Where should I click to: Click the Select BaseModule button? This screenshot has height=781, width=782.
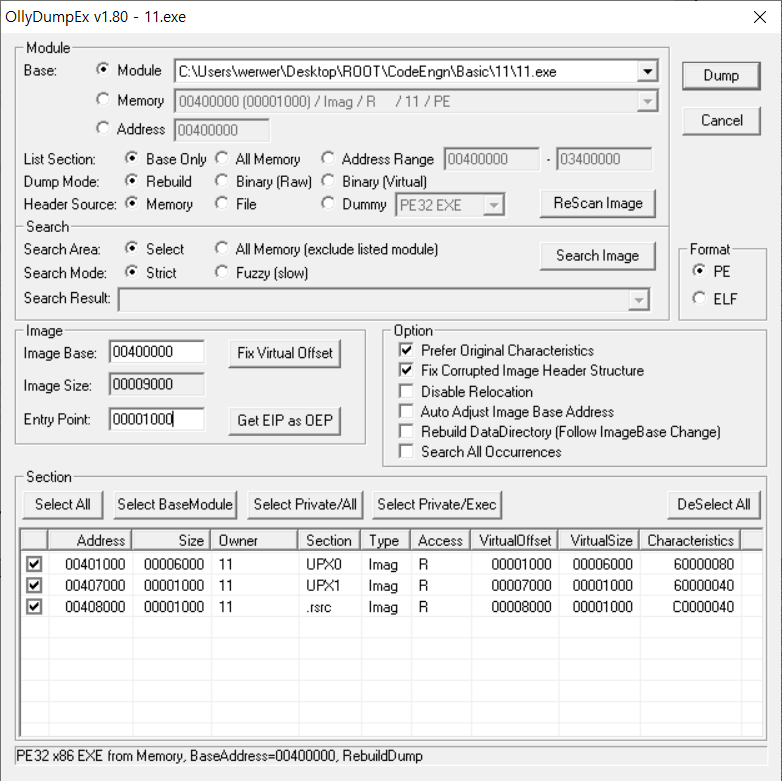pos(175,505)
